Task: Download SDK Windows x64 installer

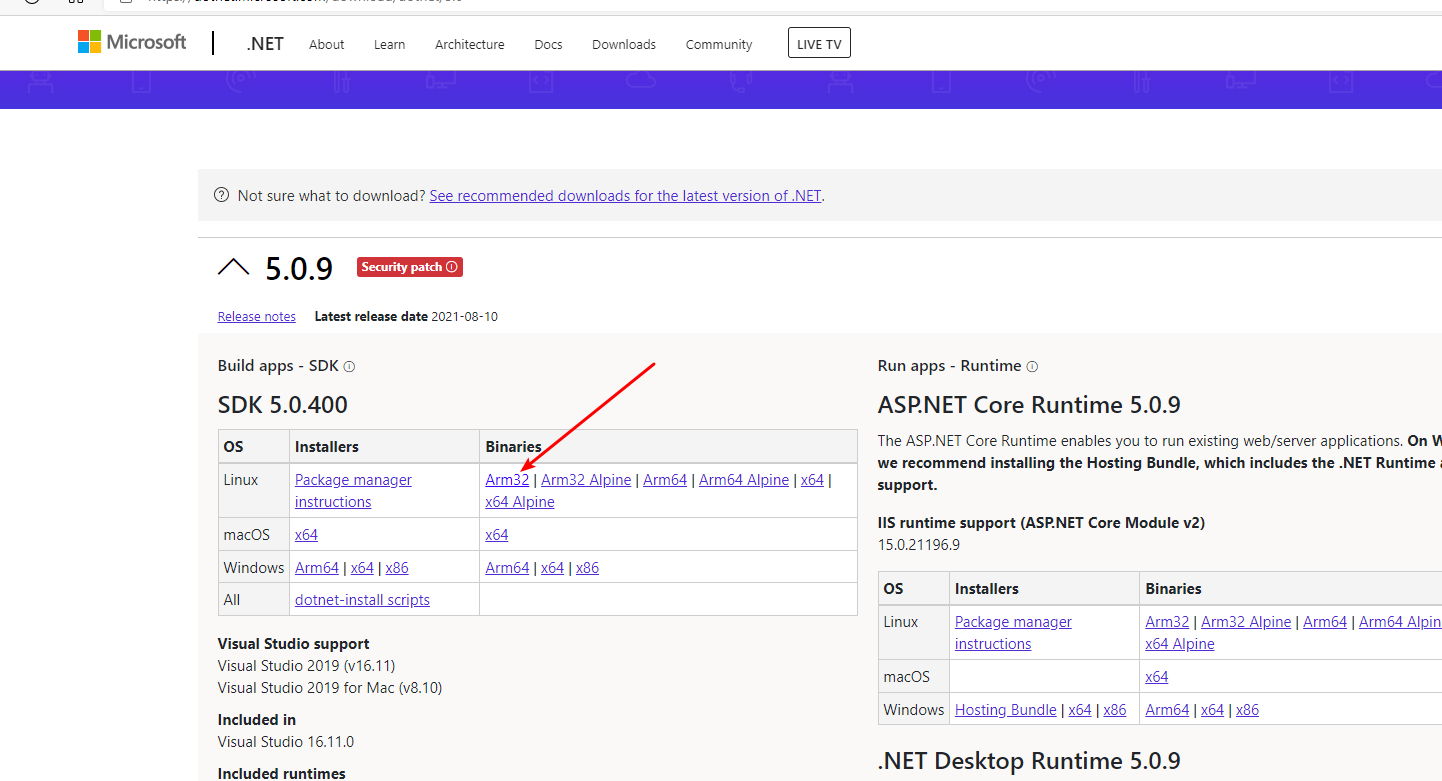Action: (x=362, y=568)
